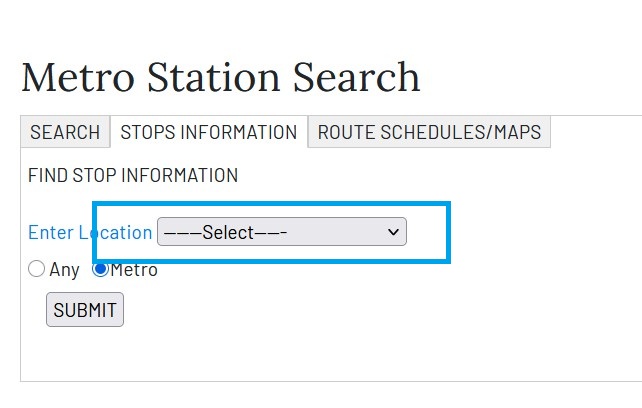The image size is (642, 408).
Task: Click the "Metro" option label text
Action: pos(134,269)
